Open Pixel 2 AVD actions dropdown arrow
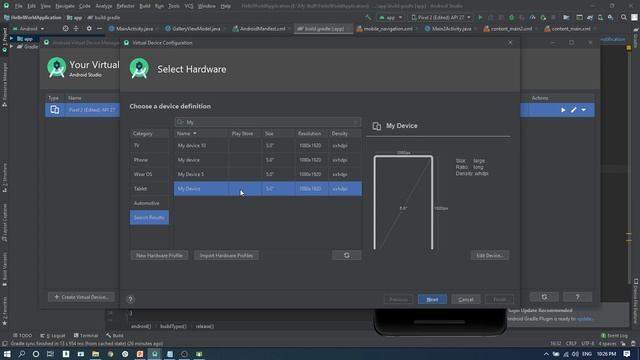The width and height of the screenshot is (640, 360). (x=584, y=110)
